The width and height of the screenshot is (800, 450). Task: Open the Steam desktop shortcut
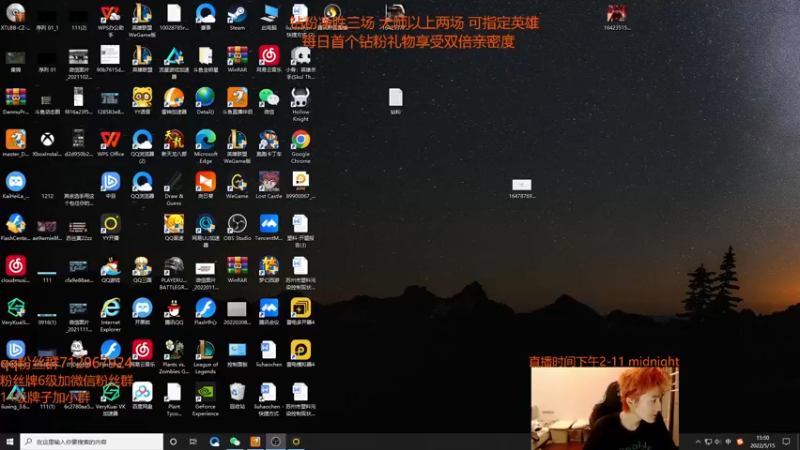point(237,16)
